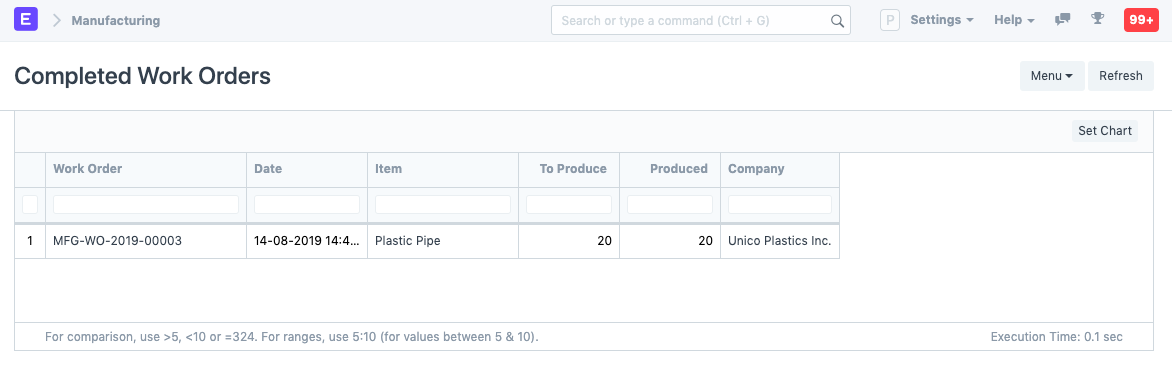Screen dimensions: 1172x371
Task: Go to Manufacturing breadcrumb
Action: coord(116,20)
